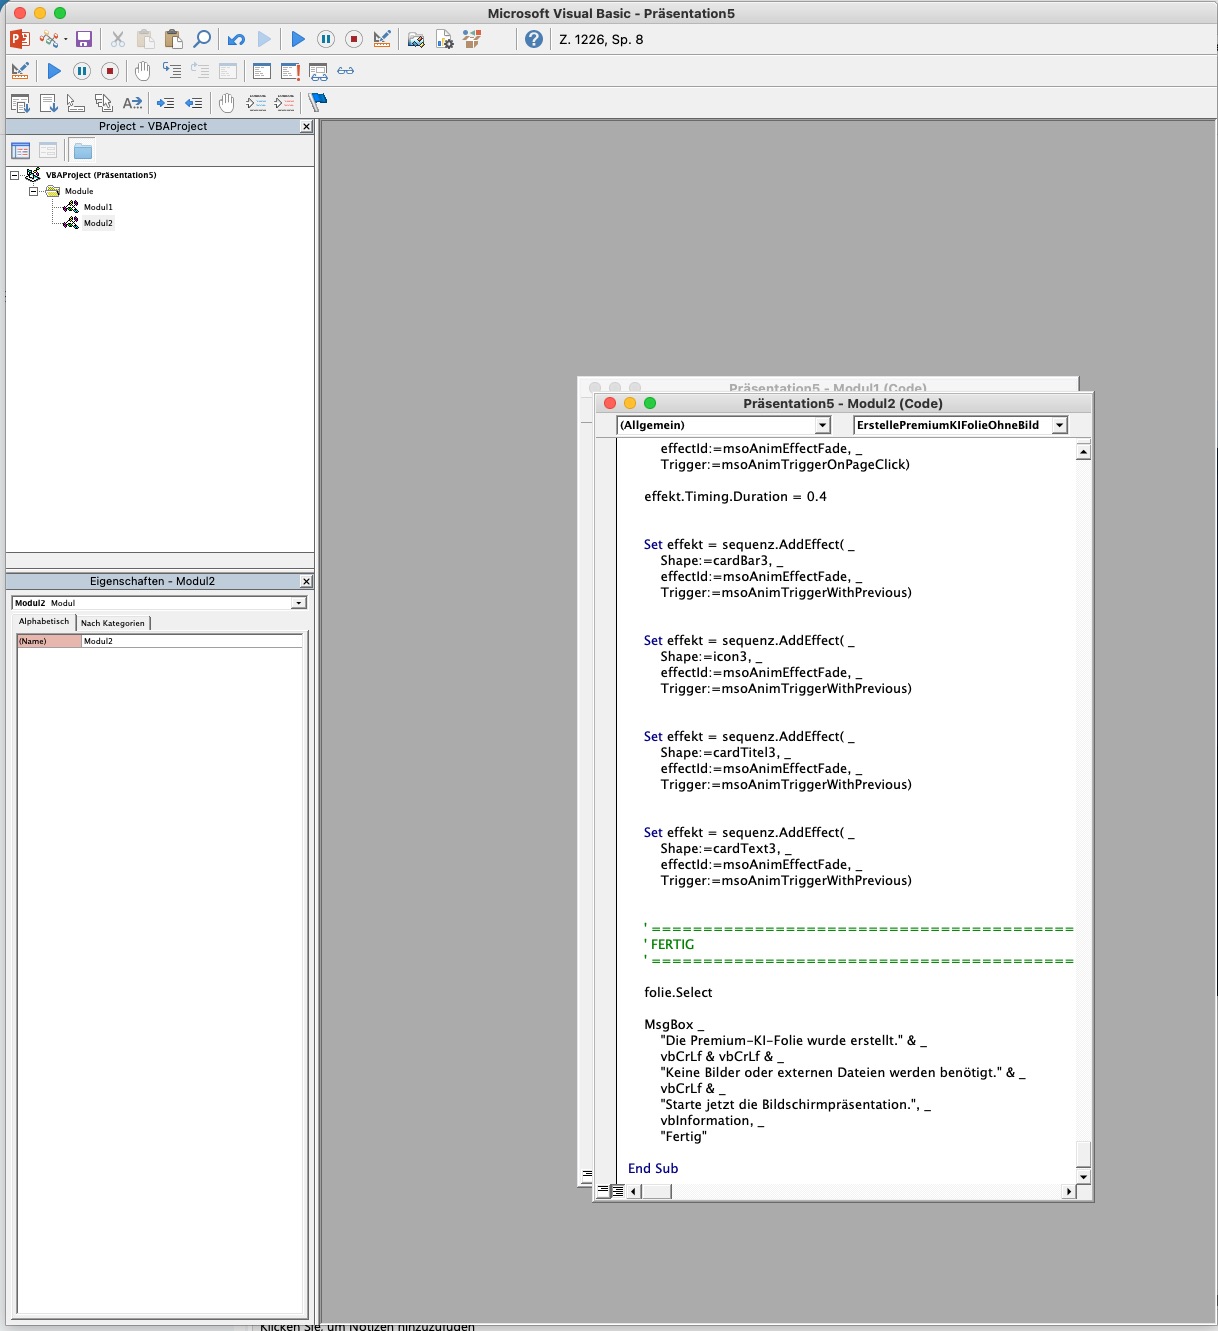This screenshot has height=1331, width=1218.
Task: Click the Copy icon in the toolbar
Action: pos(146,39)
